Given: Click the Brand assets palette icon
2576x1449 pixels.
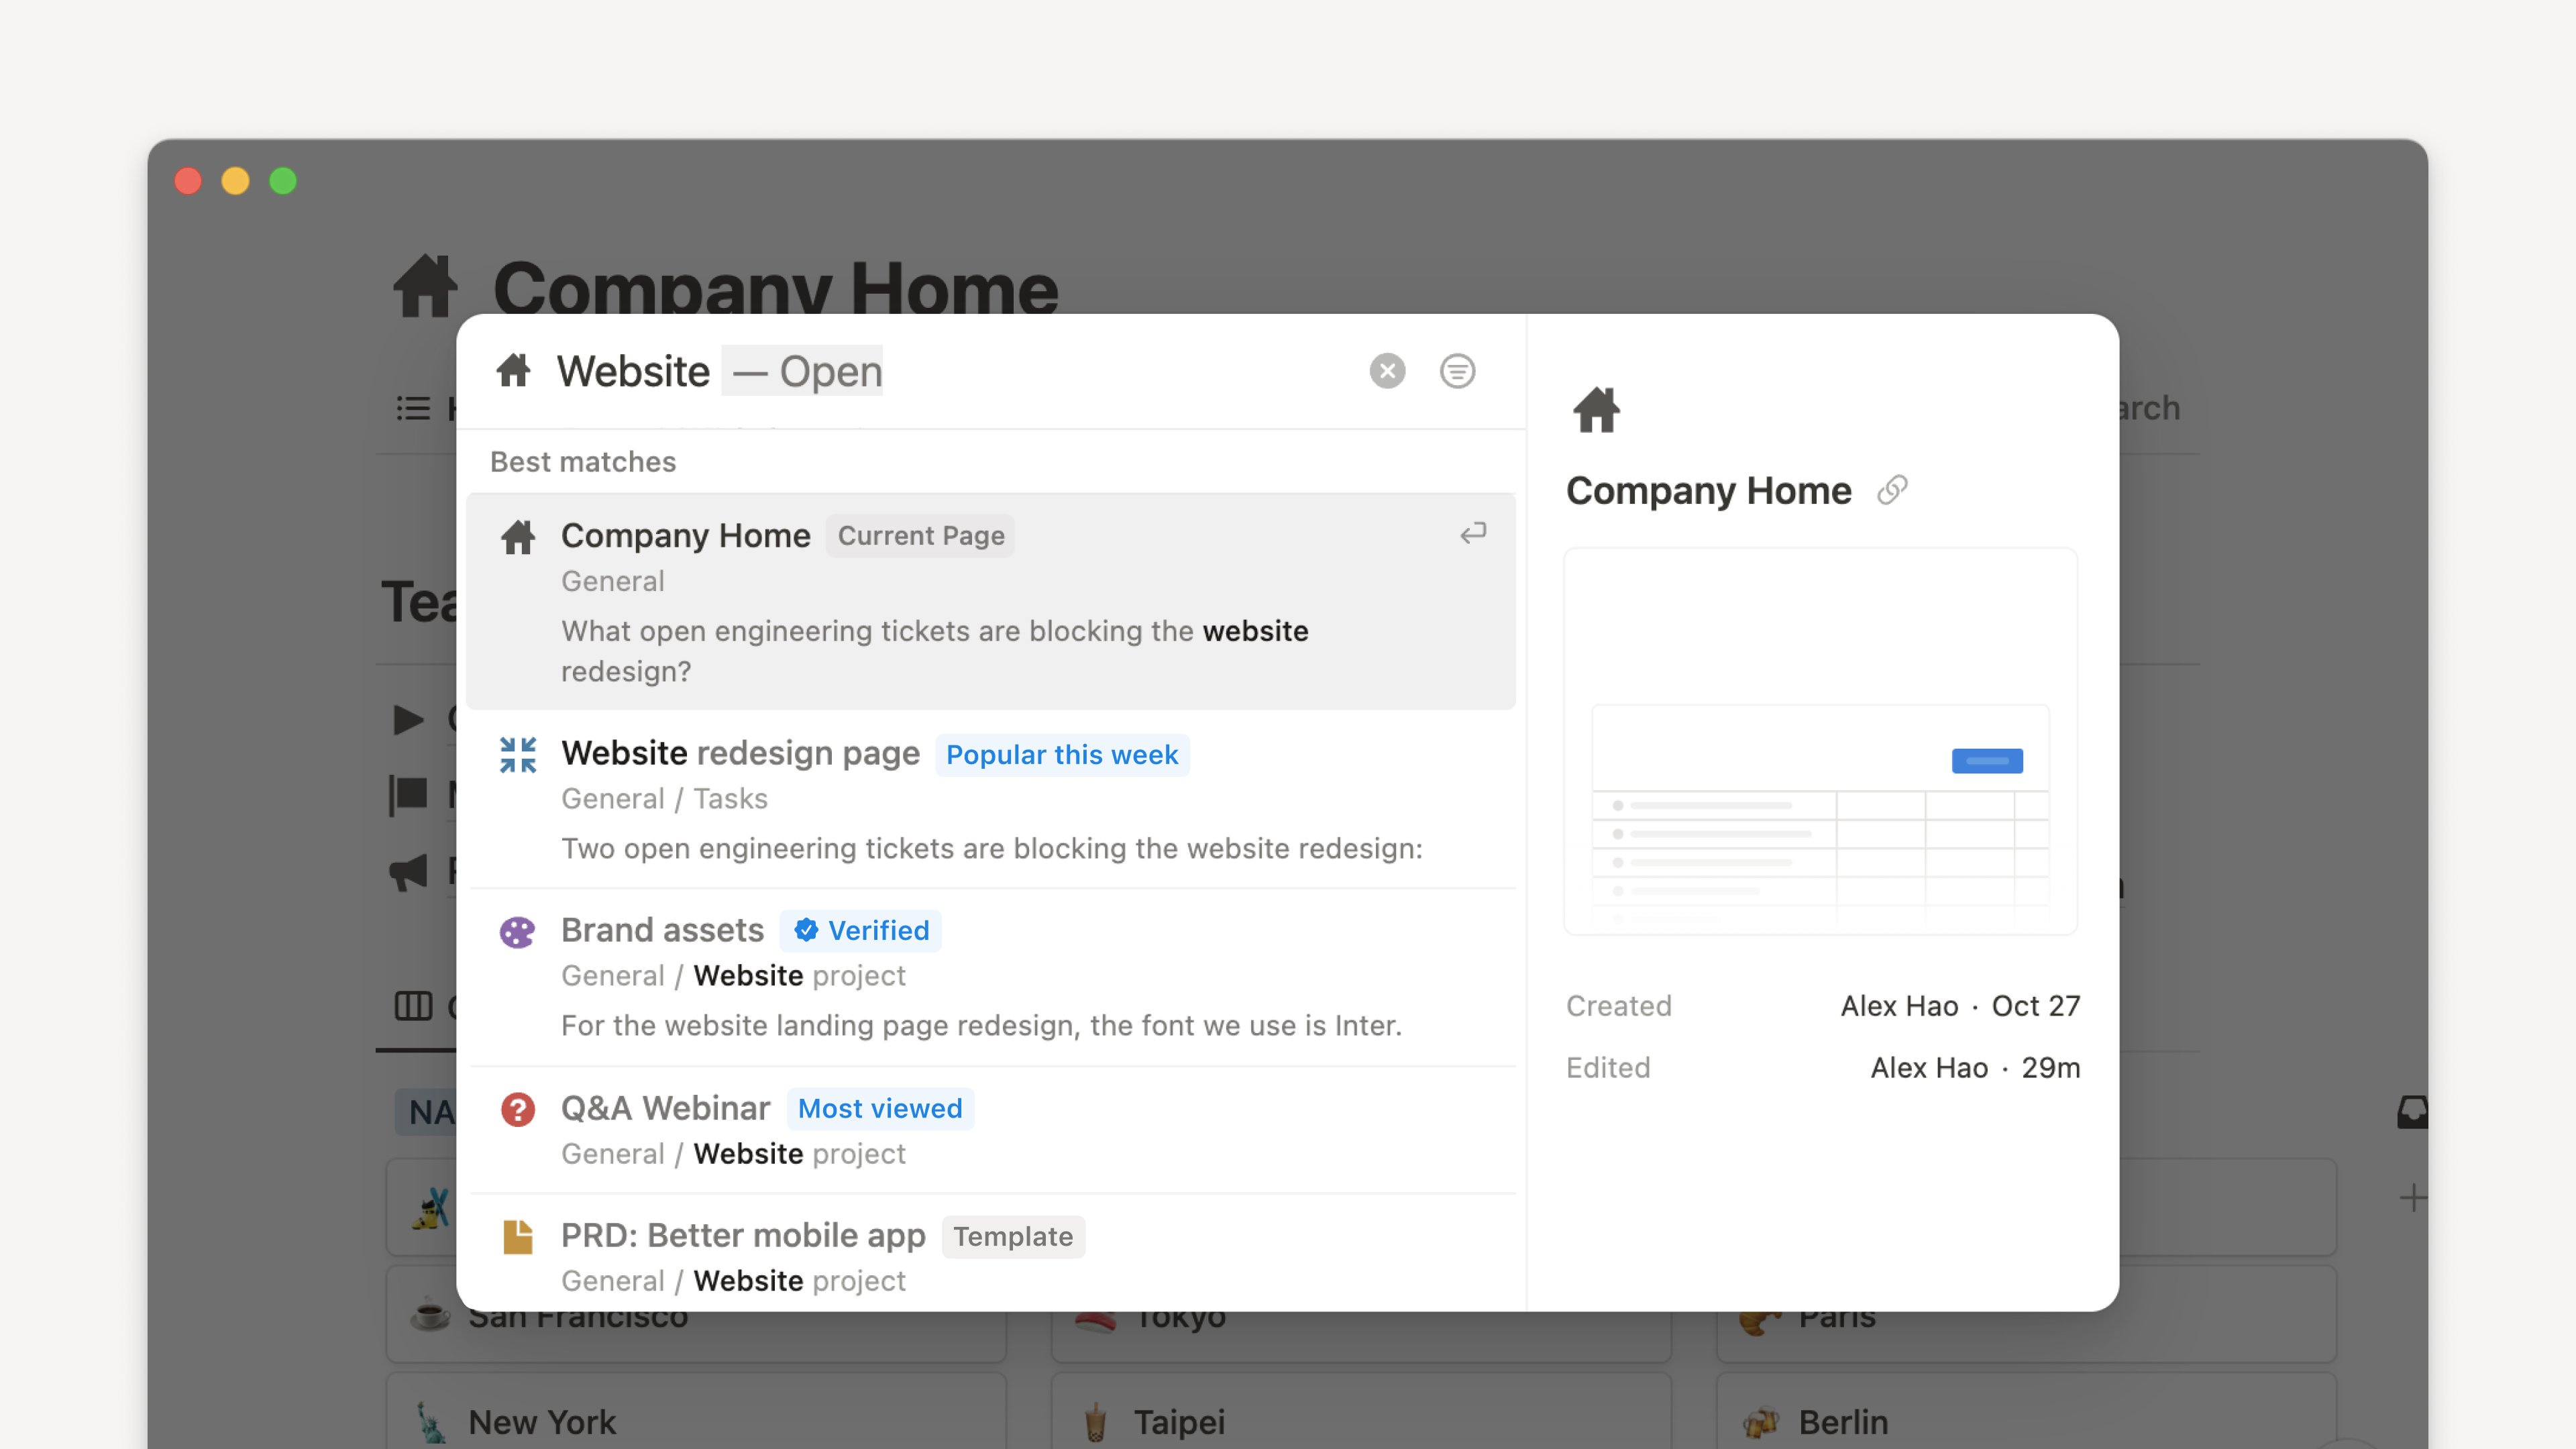Looking at the screenshot, I should tap(518, 932).
